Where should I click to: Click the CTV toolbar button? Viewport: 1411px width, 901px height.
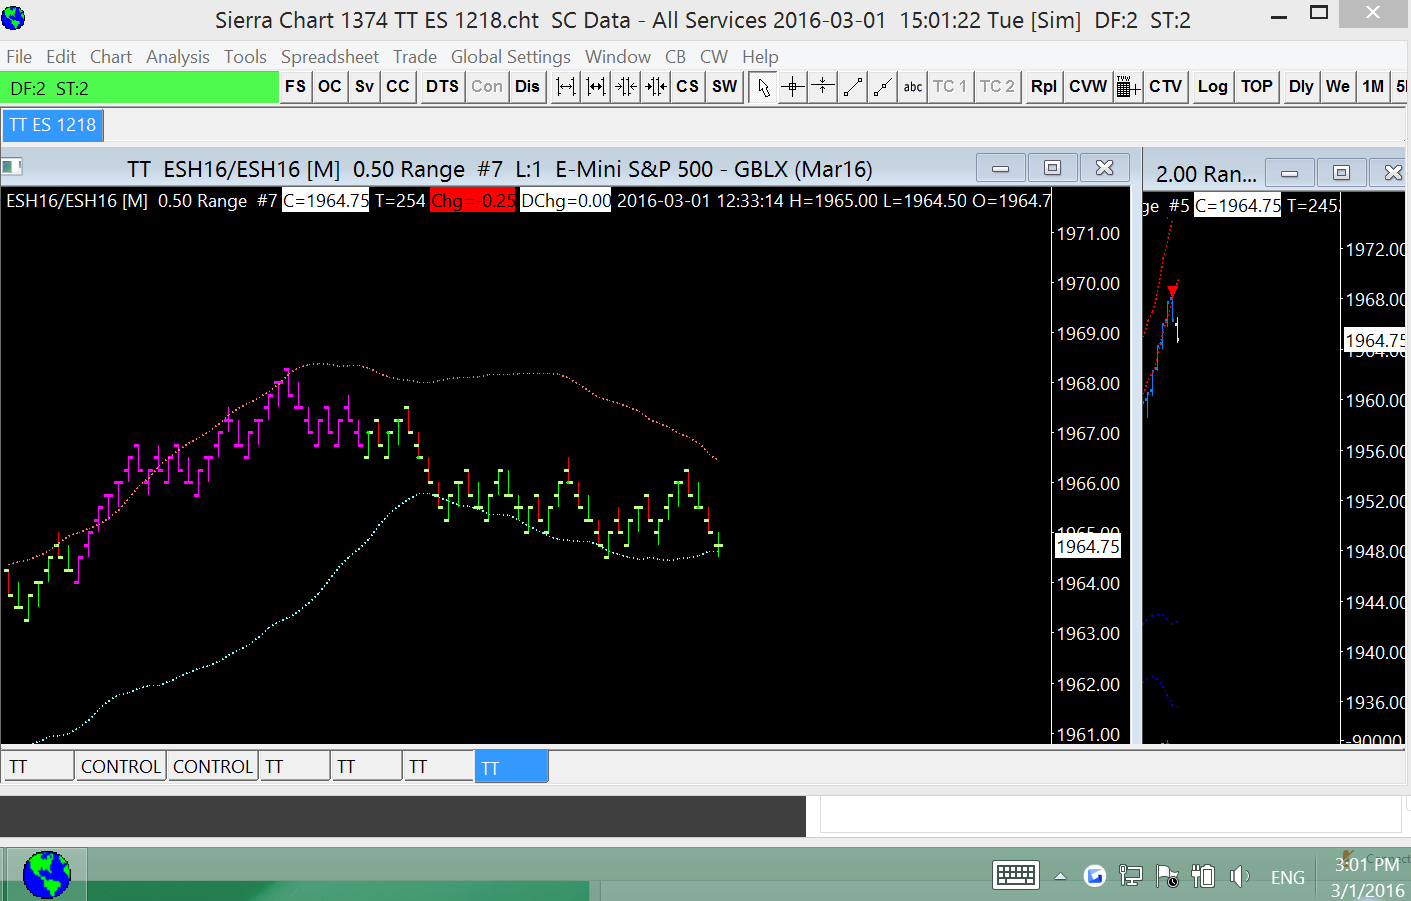[x=1166, y=87]
